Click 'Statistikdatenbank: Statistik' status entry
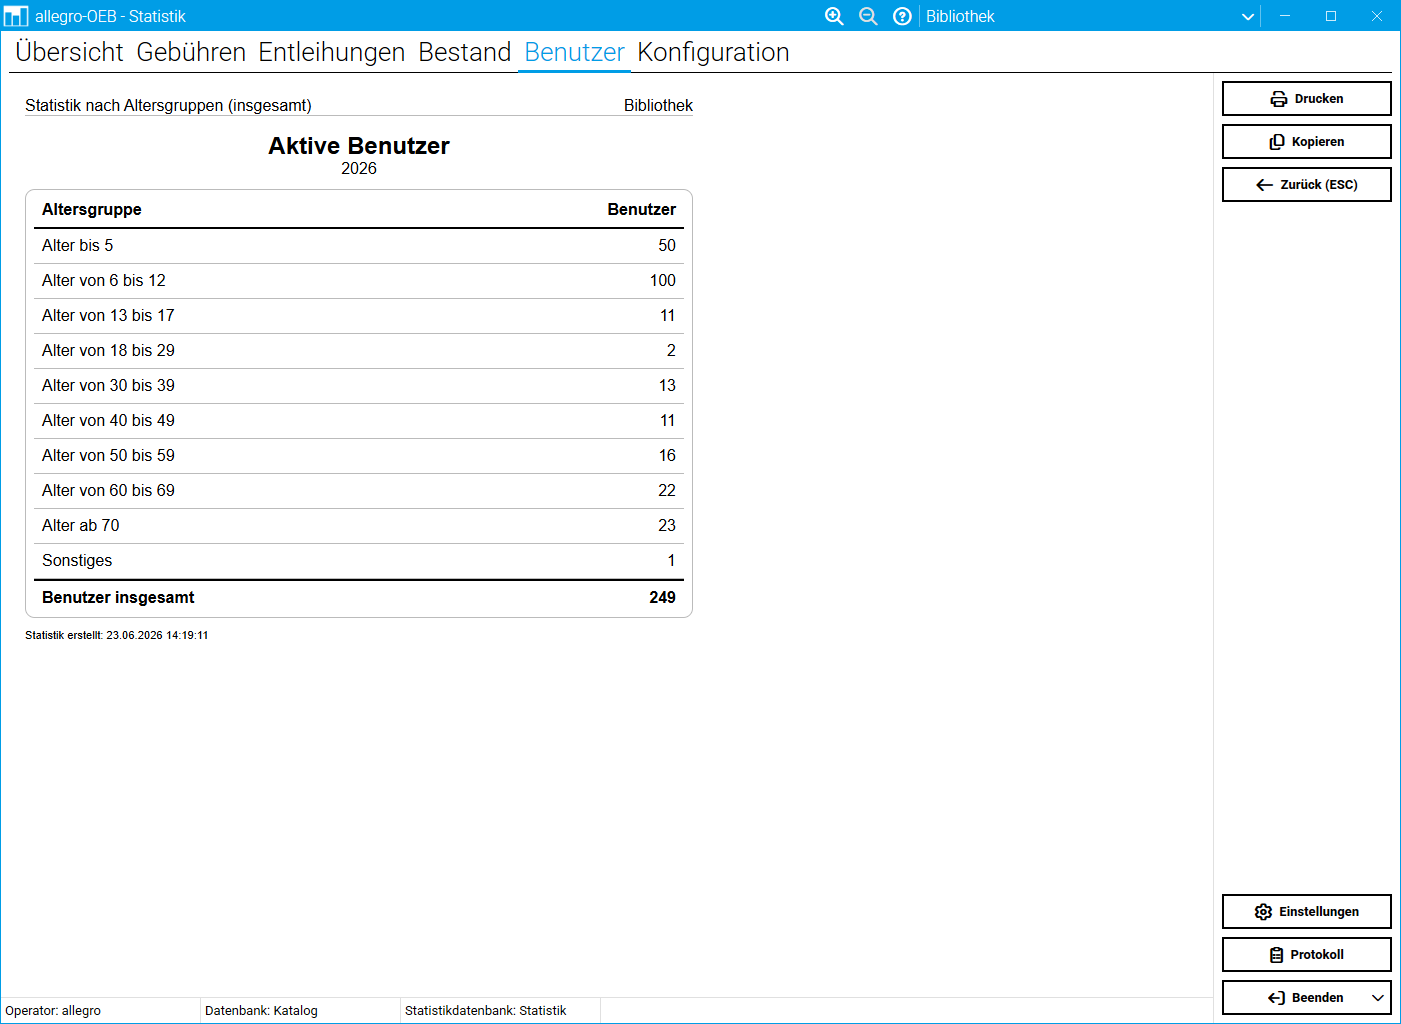The image size is (1401, 1024). coord(485,1011)
